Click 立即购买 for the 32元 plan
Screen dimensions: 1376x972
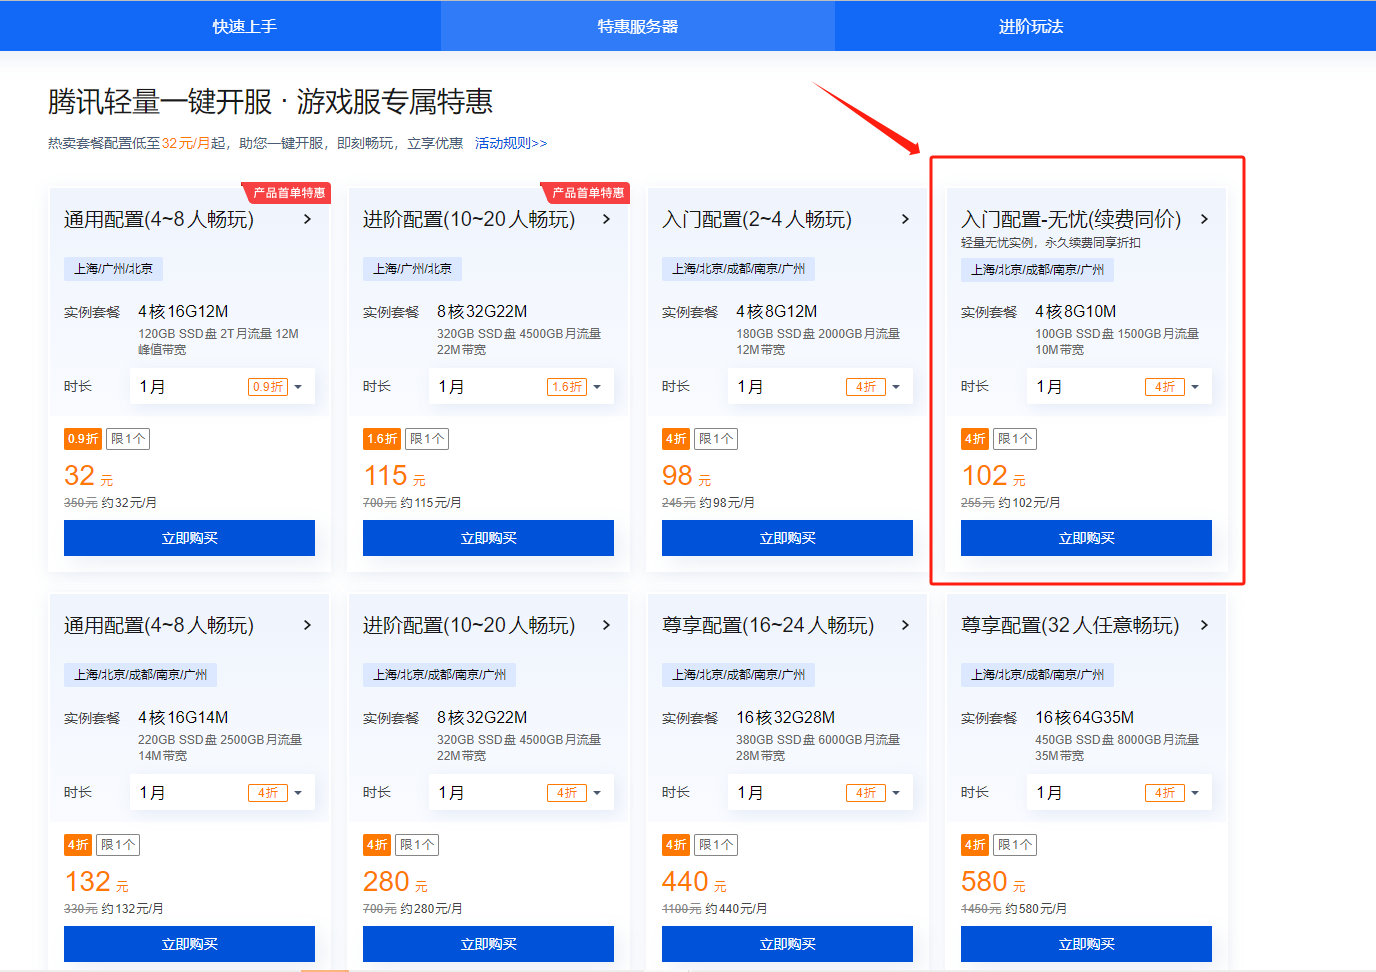point(189,538)
